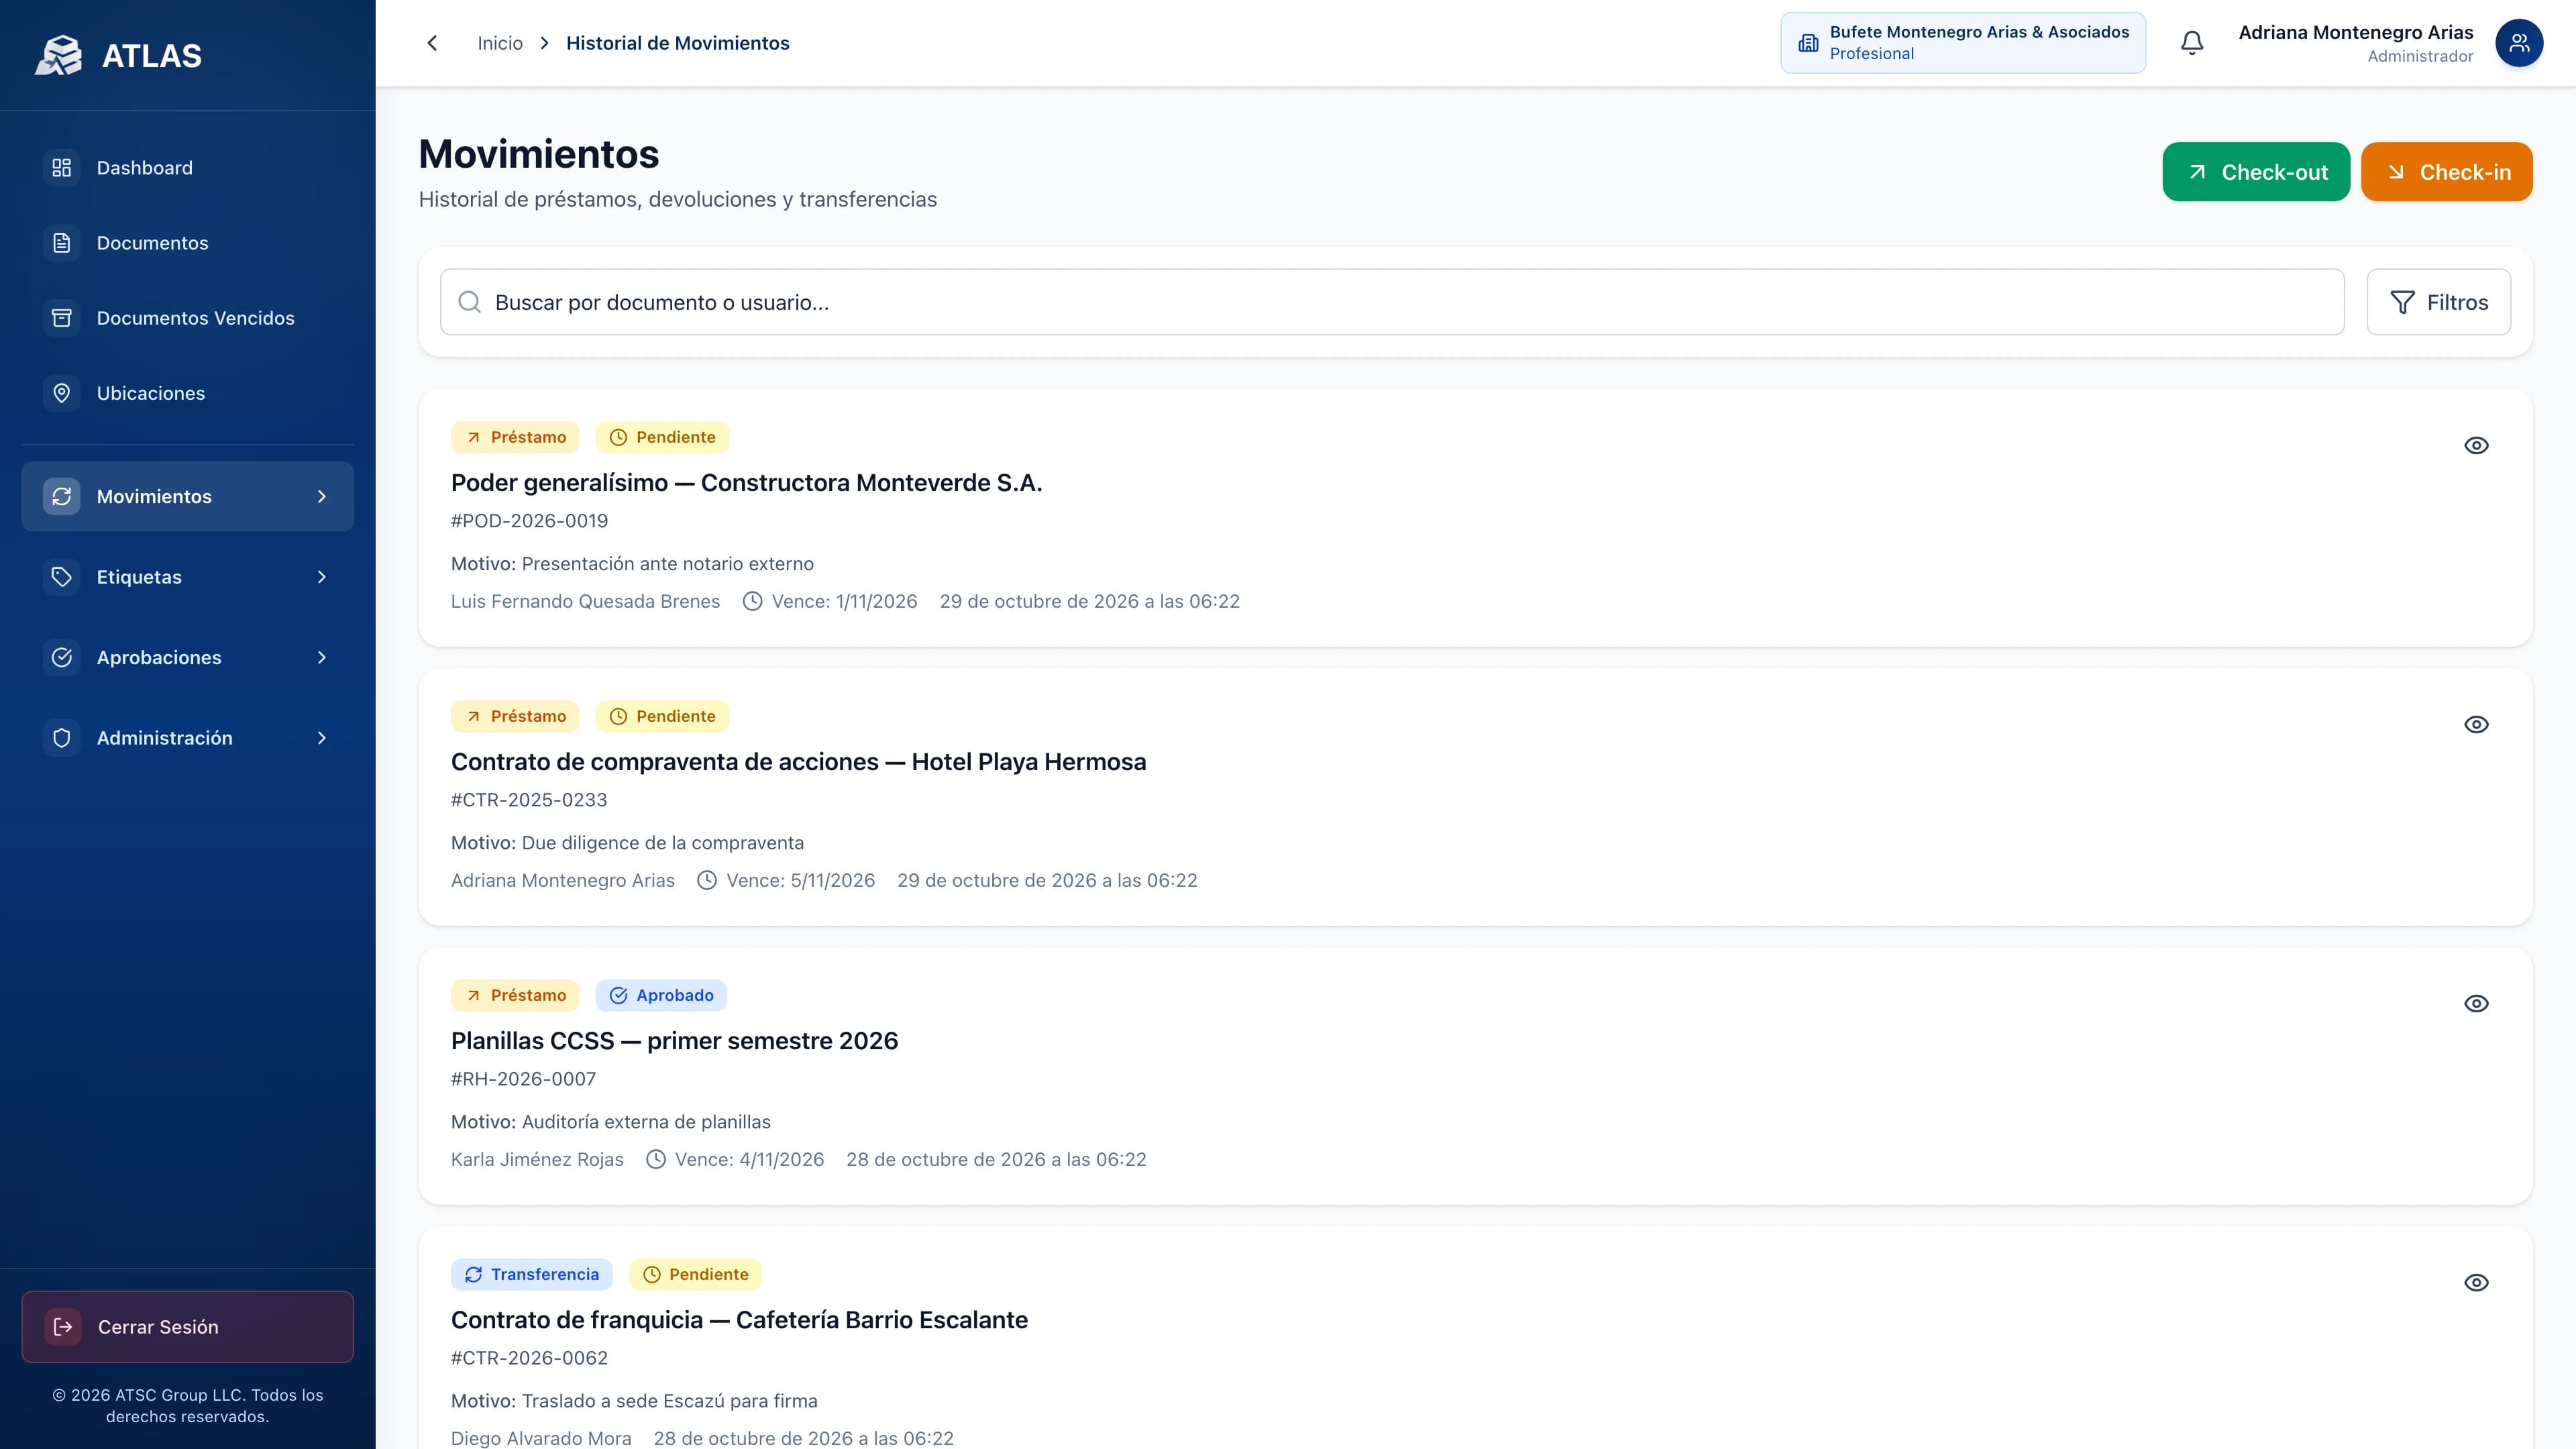Start a new Check-in
The height and width of the screenshot is (1449, 2576).
(x=2446, y=172)
